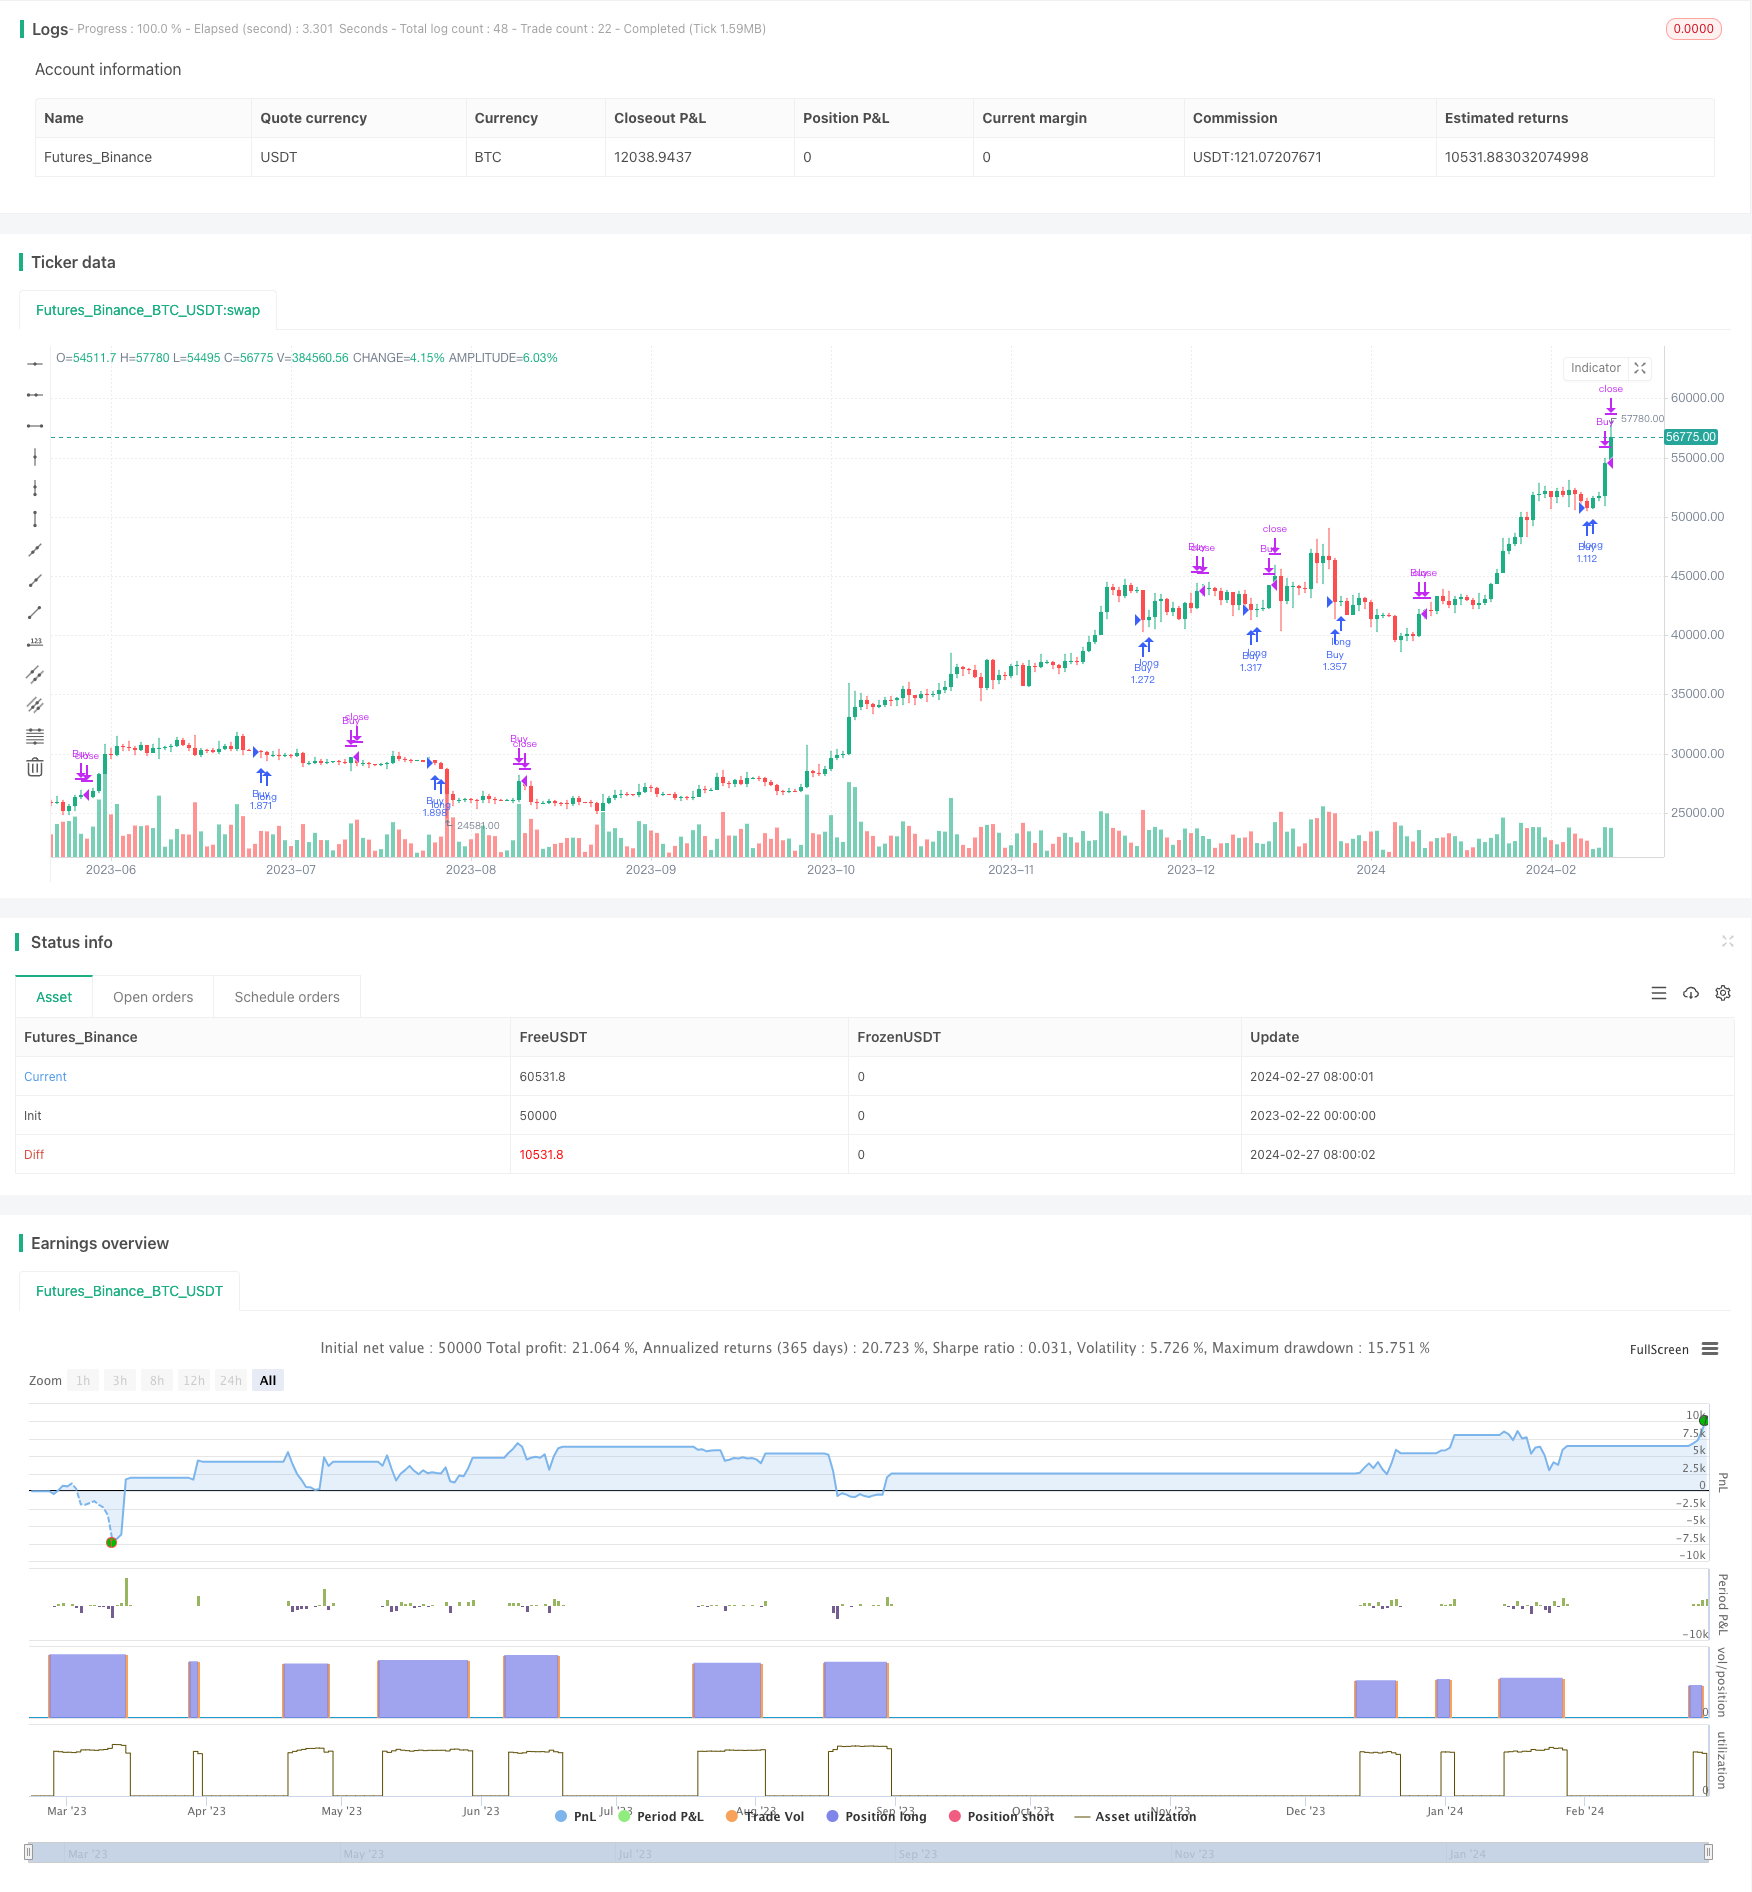The height and width of the screenshot is (1892, 1752).
Task: Open the earnings chart hamburger menu
Action: click(x=1710, y=1349)
